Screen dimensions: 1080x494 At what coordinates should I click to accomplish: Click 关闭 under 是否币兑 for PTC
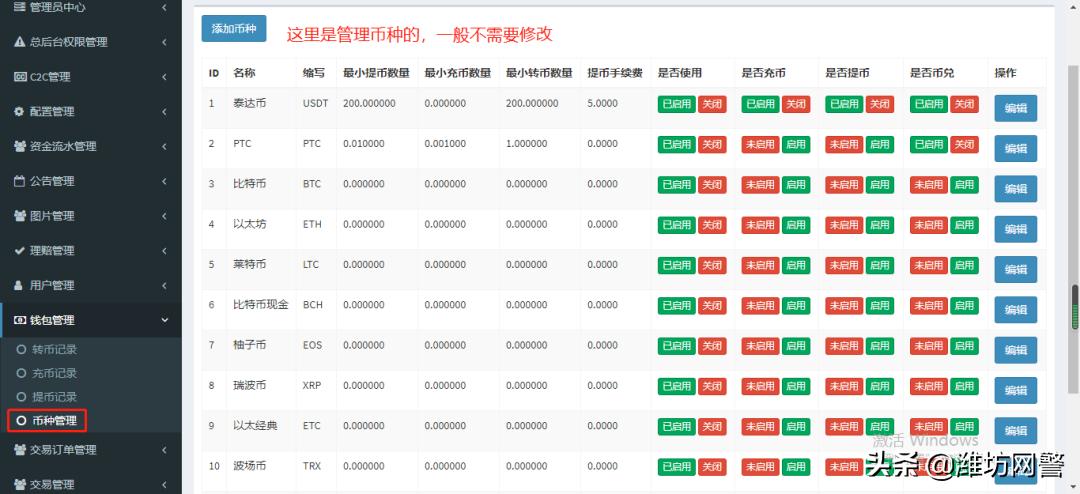coord(964,145)
